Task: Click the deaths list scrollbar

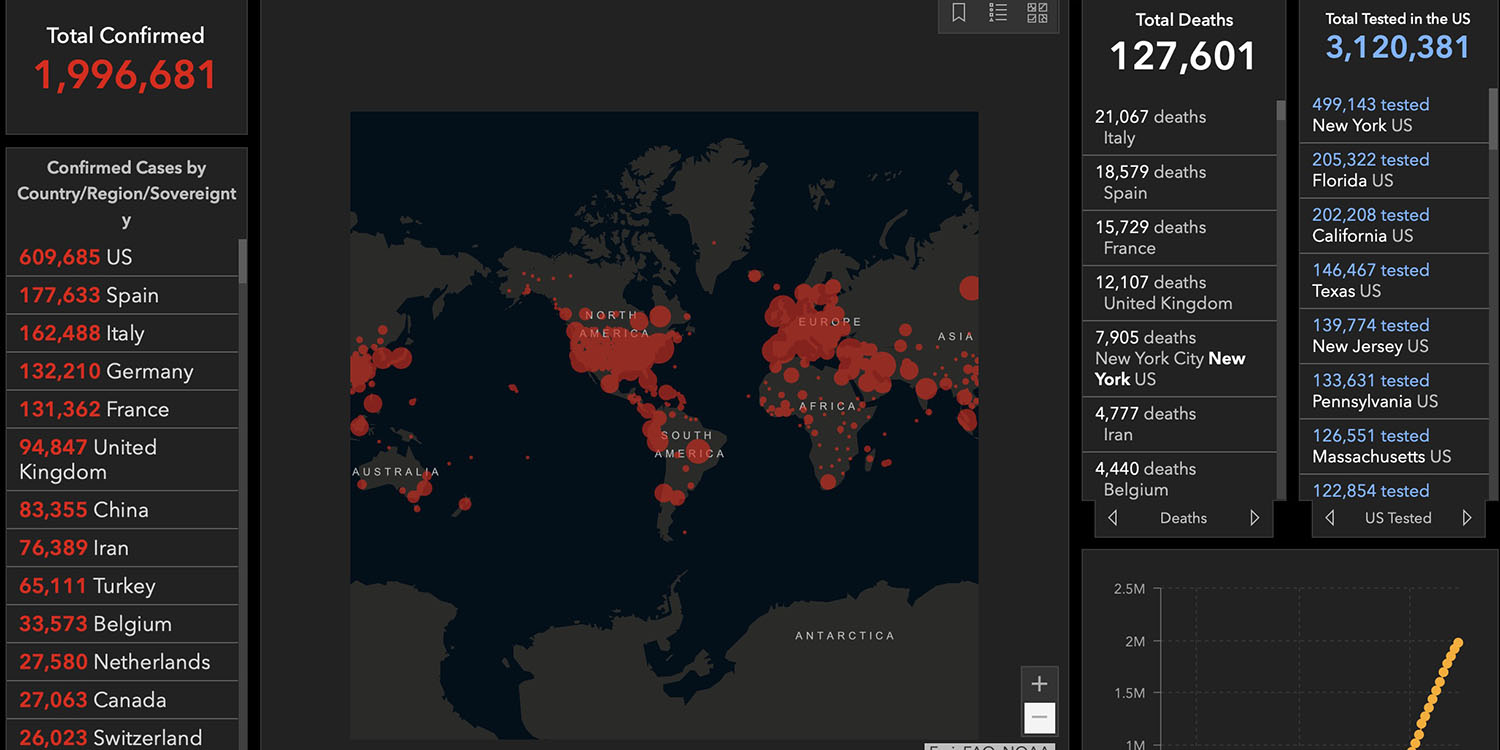Action: 1281,111
